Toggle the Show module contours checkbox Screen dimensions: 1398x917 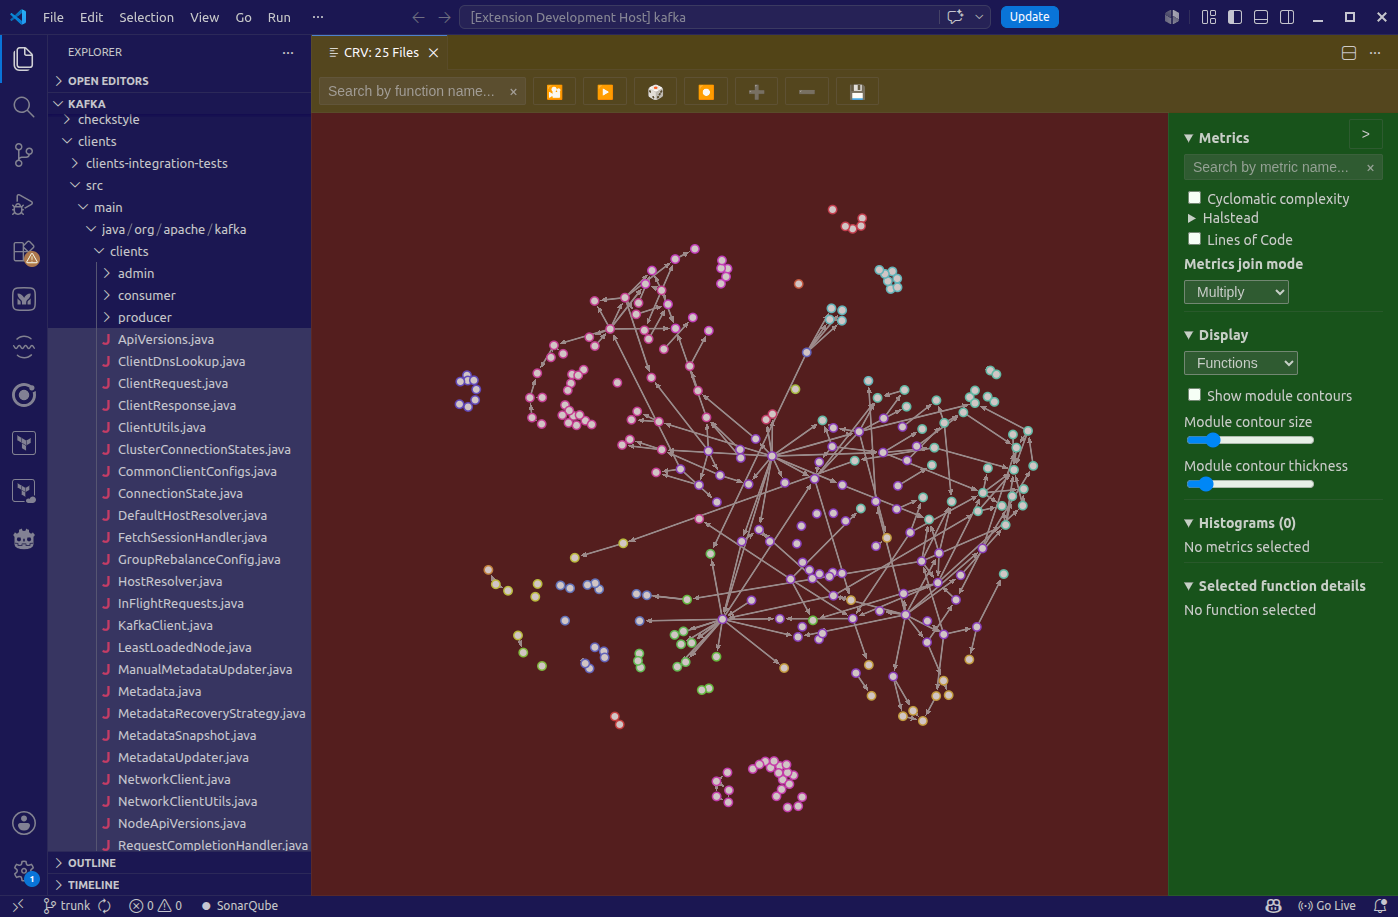point(1194,395)
